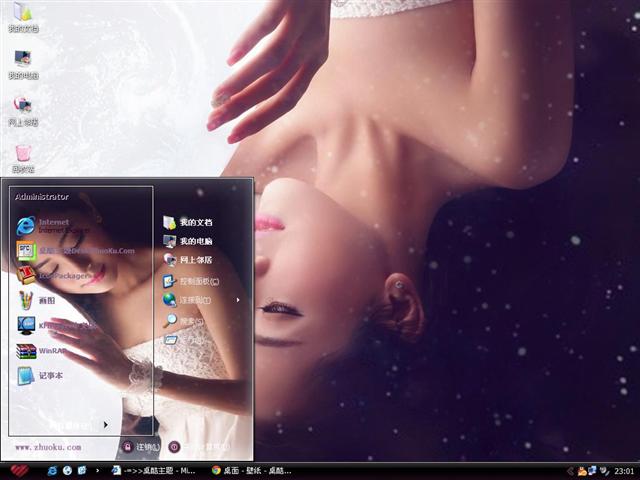This screenshot has height=480, width=640.
Task: Open the monitor-icon program above WinRAR
Action: pyautogui.click(x=56, y=325)
